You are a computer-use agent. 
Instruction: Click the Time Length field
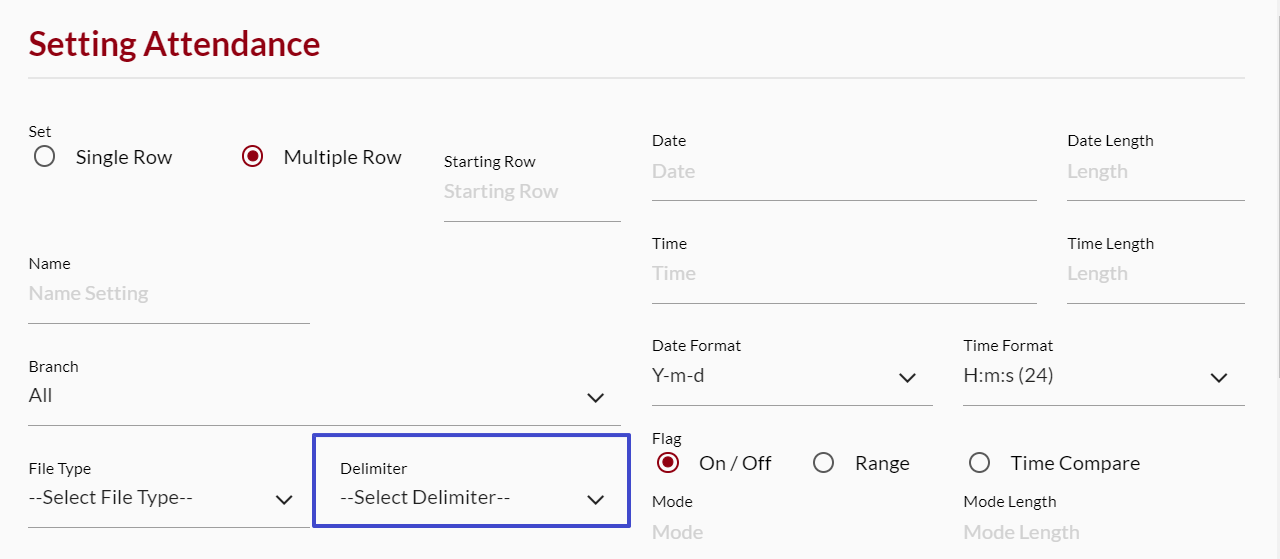[1155, 274]
